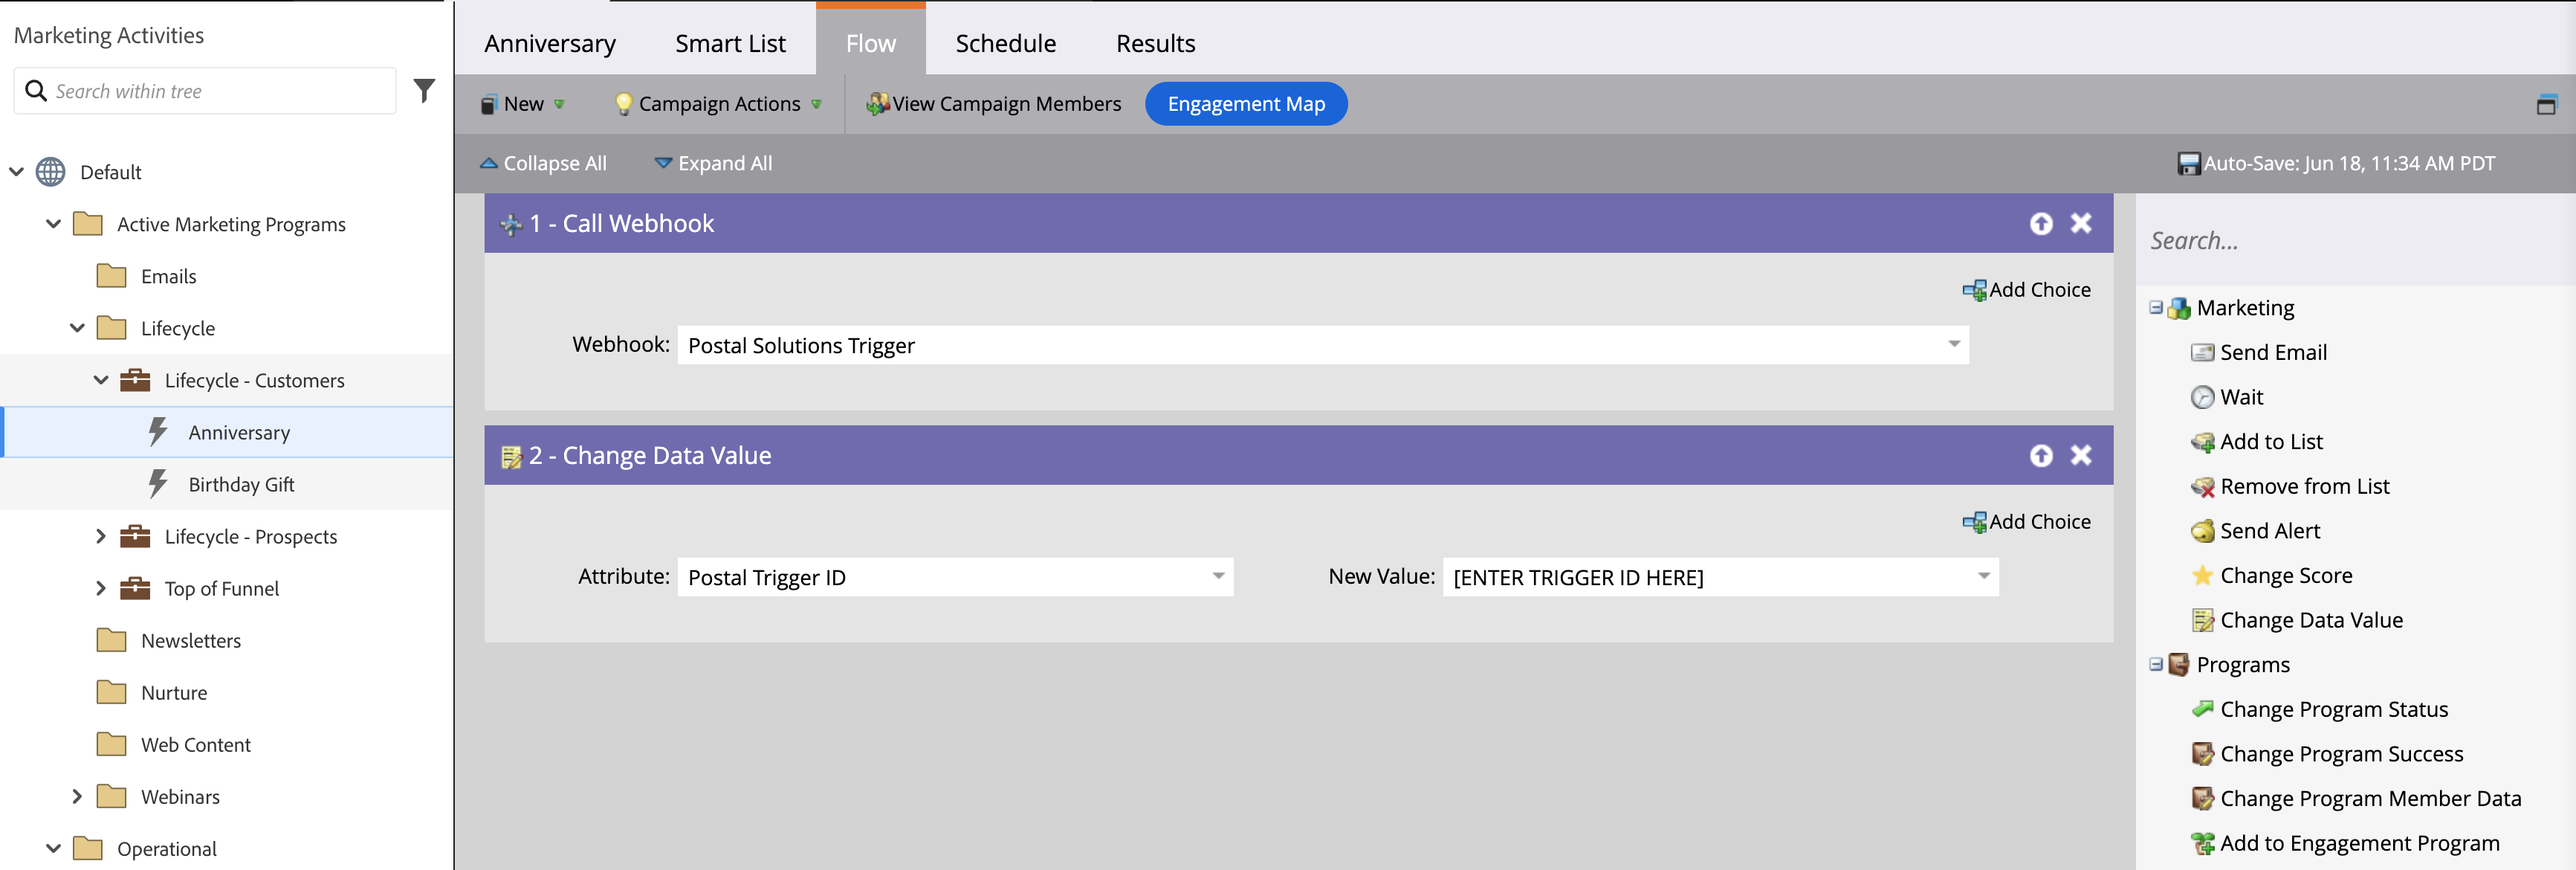Remove the Call Webhook flow step
2576x870 pixels.
point(2081,223)
